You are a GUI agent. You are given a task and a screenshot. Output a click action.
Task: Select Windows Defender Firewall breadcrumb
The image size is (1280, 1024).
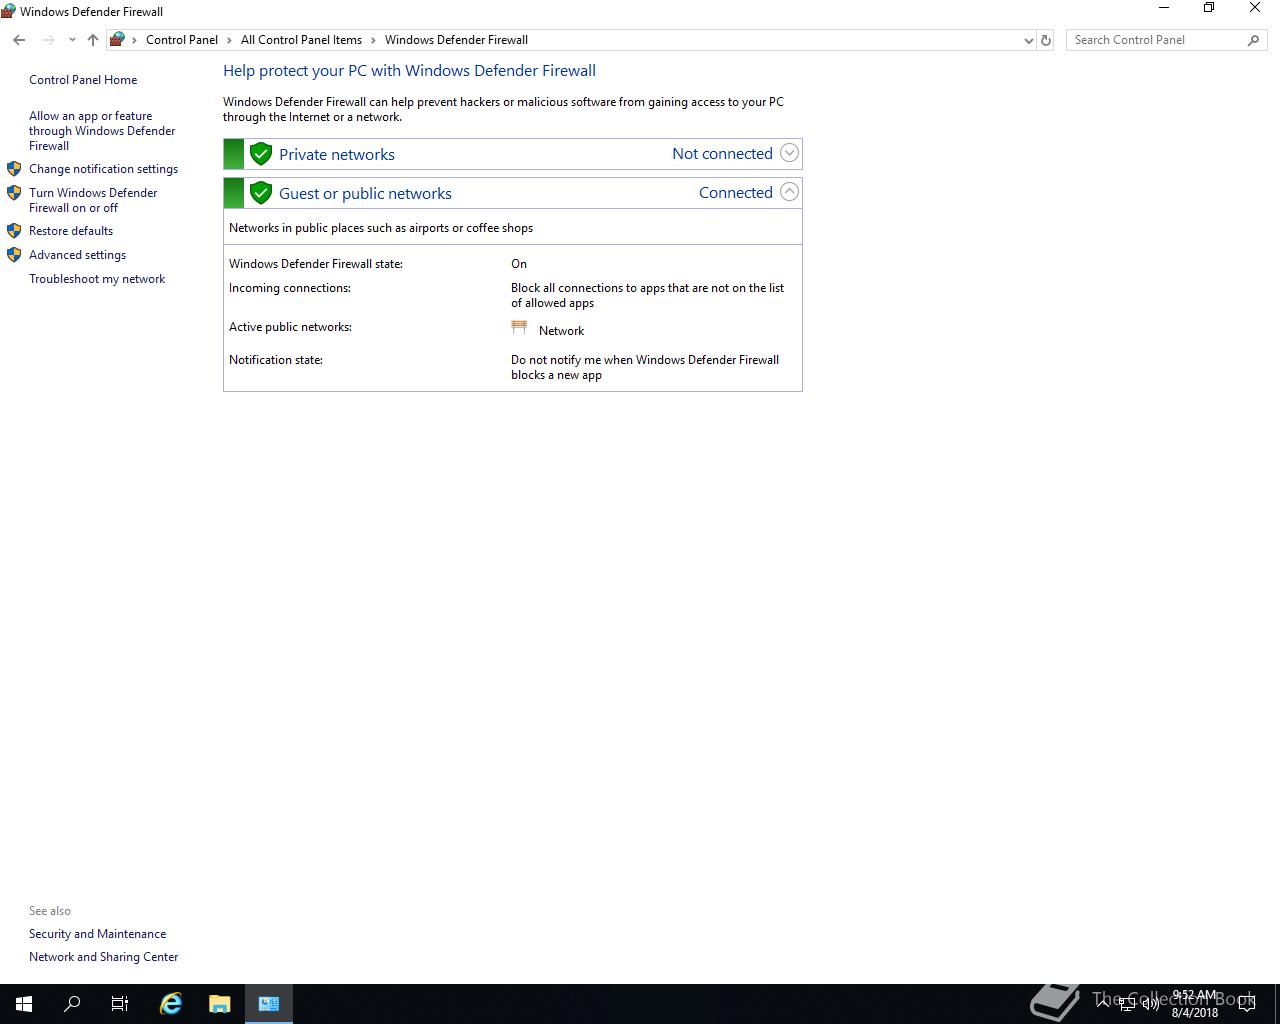pyautogui.click(x=456, y=40)
